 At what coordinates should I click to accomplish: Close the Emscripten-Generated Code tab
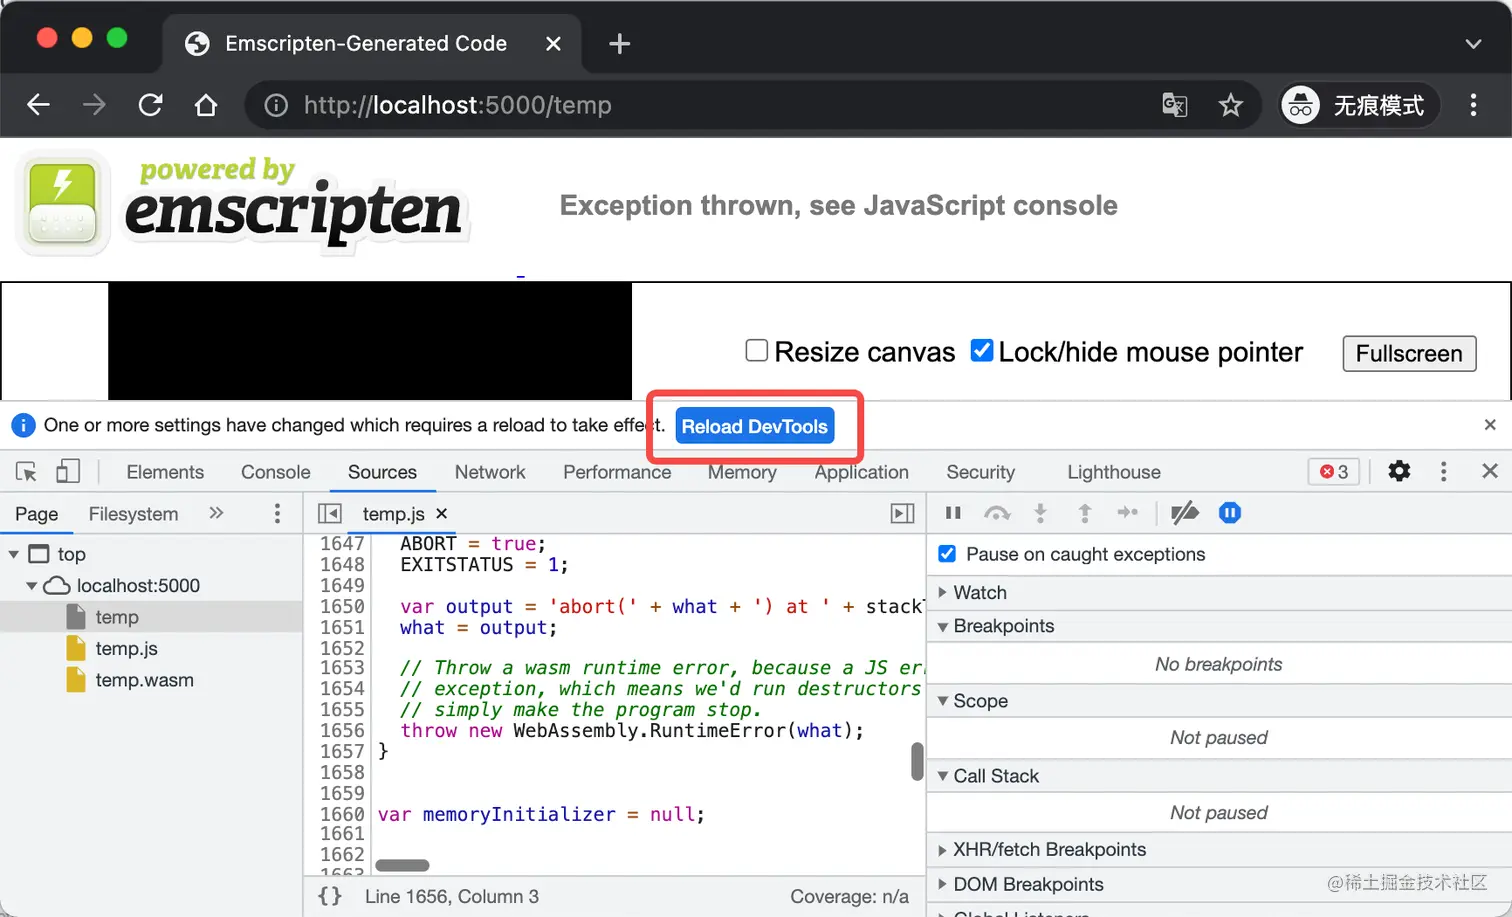[x=553, y=44]
